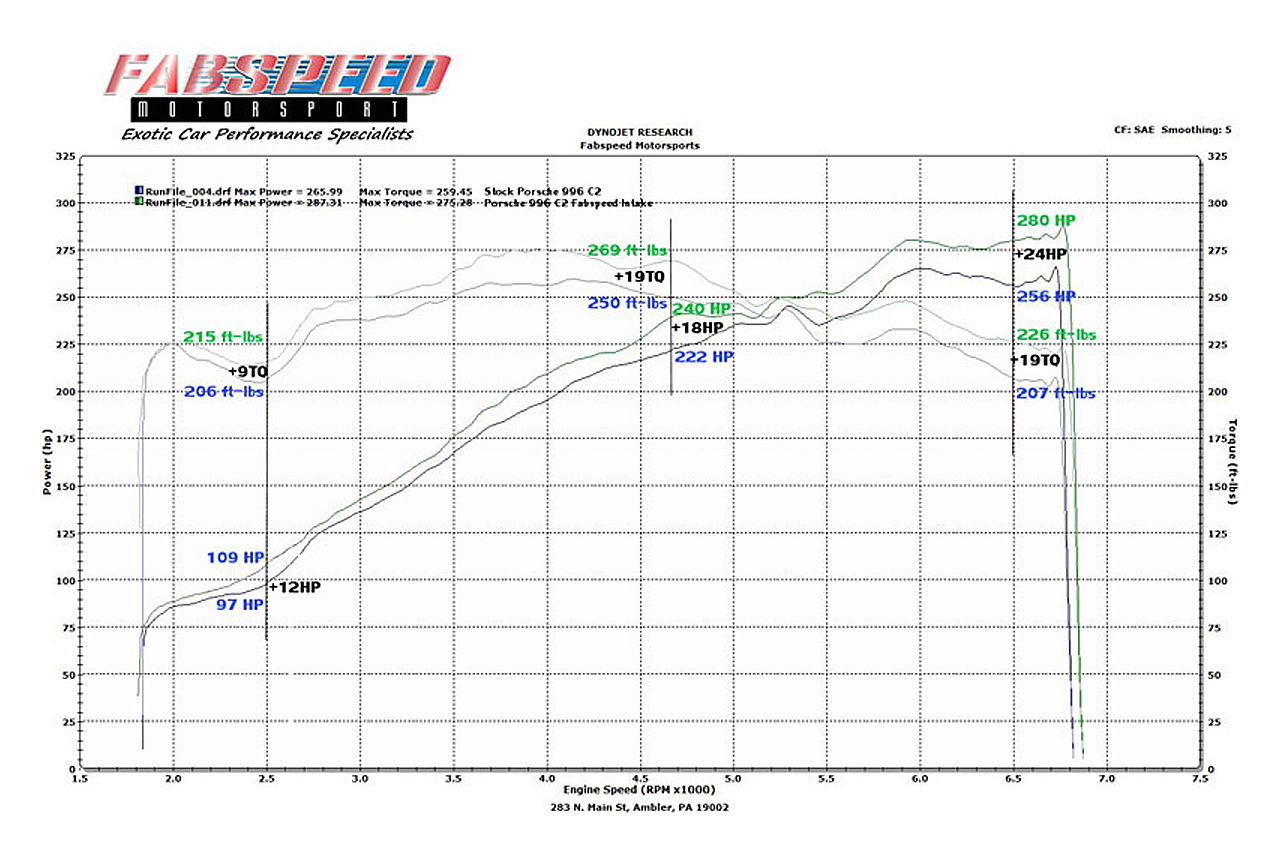Click the blue 97 HP label
The height and width of the screenshot is (857, 1280).
(240, 604)
